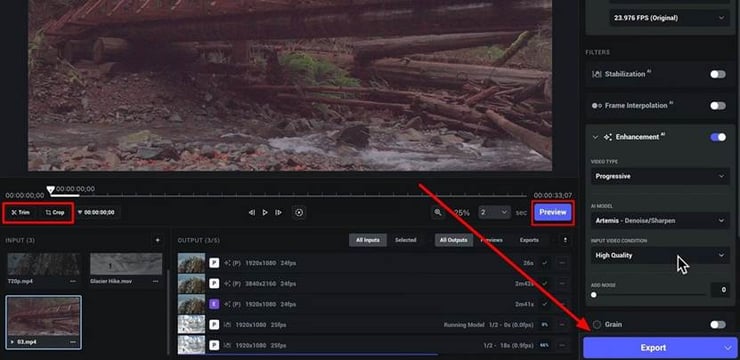Click the zoom magnifier icon

[438, 213]
